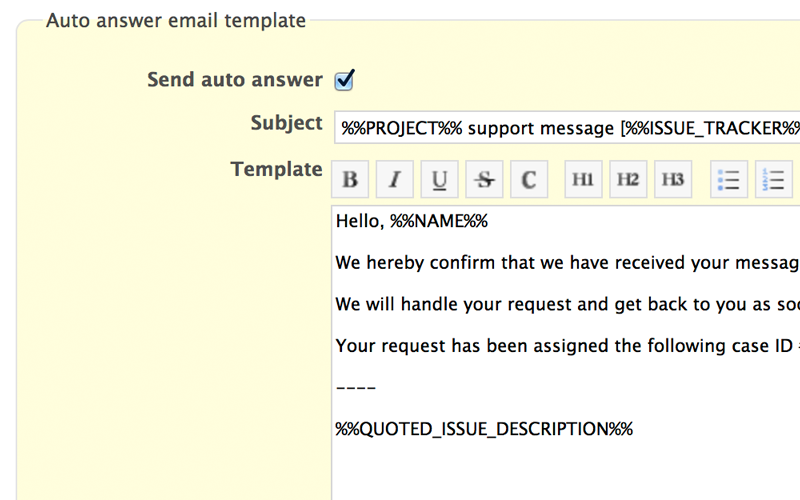This screenshot has height=500, width=800.
Task: Place cursor on the "Hello, %%NAME%%" line
Action: [x=412, y=221]
